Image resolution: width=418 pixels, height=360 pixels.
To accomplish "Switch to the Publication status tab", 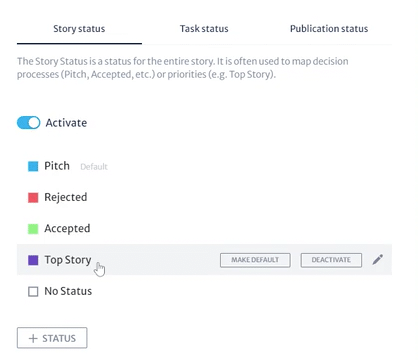I will tap(329, 29).
